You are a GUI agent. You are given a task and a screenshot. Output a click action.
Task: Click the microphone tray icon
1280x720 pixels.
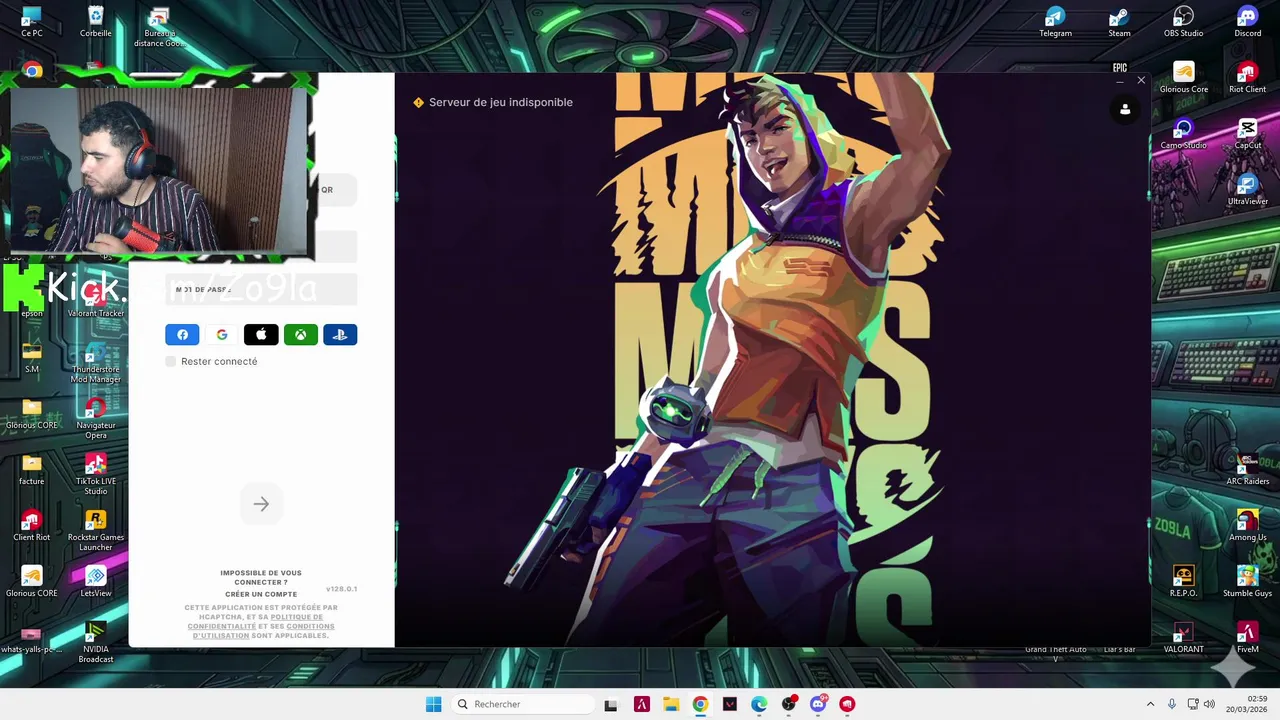pos(1171,704)
